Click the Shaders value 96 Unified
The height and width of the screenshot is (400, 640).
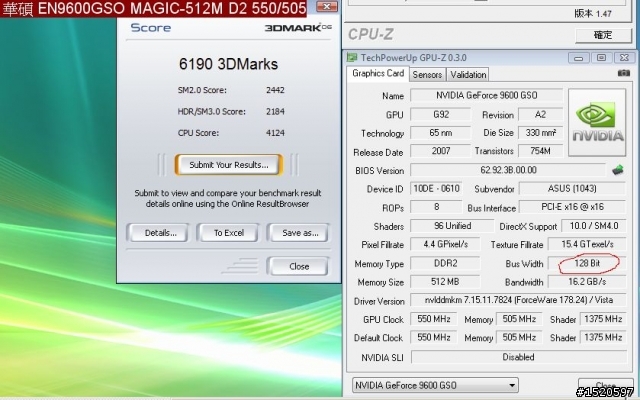452,226
